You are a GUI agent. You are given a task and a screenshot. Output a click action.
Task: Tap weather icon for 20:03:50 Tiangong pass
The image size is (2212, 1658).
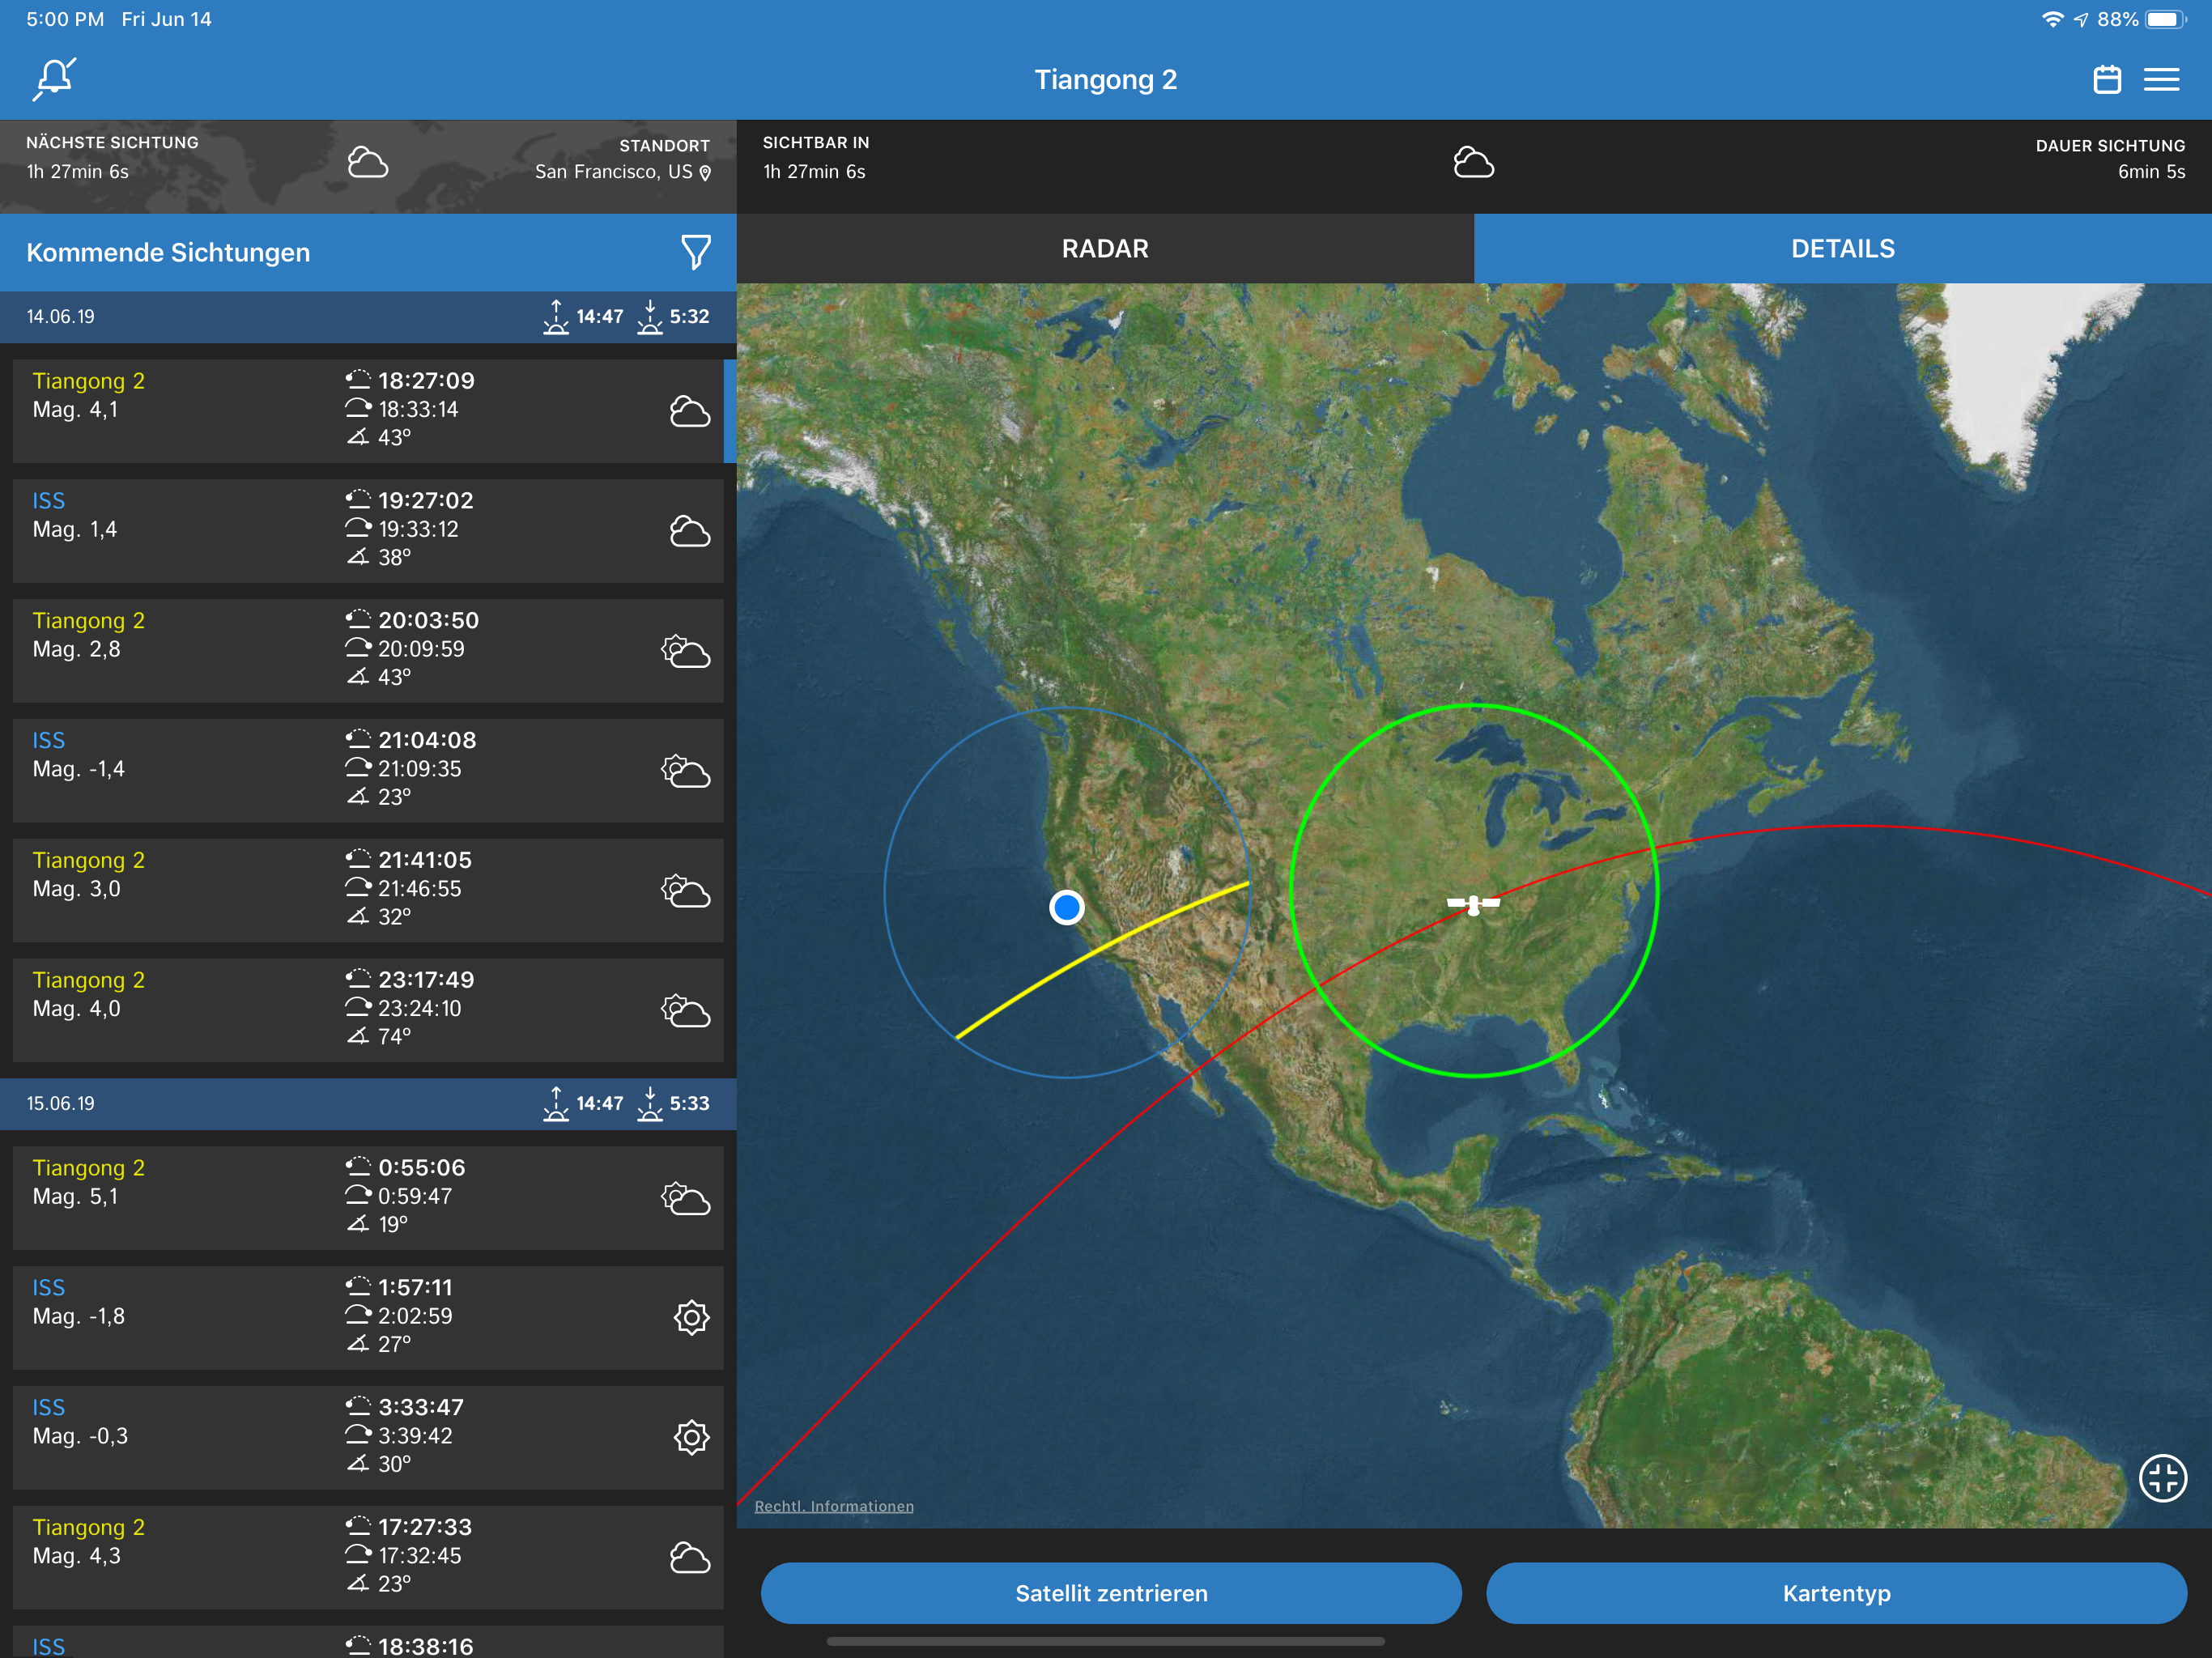[x=686, y=651]
